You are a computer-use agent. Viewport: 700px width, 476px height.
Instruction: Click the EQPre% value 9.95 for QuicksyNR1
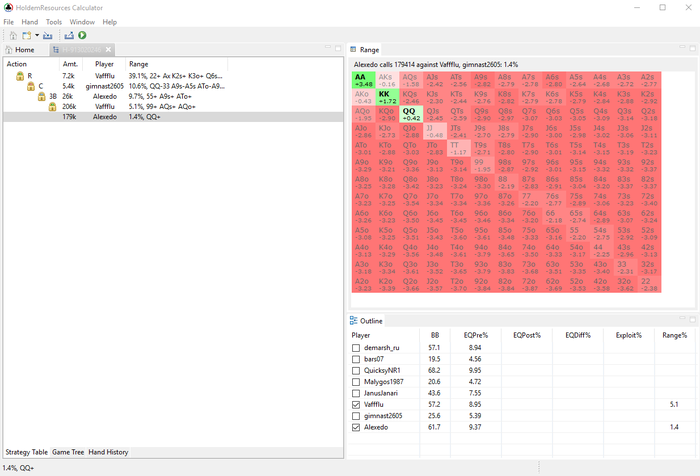[475, 371]
